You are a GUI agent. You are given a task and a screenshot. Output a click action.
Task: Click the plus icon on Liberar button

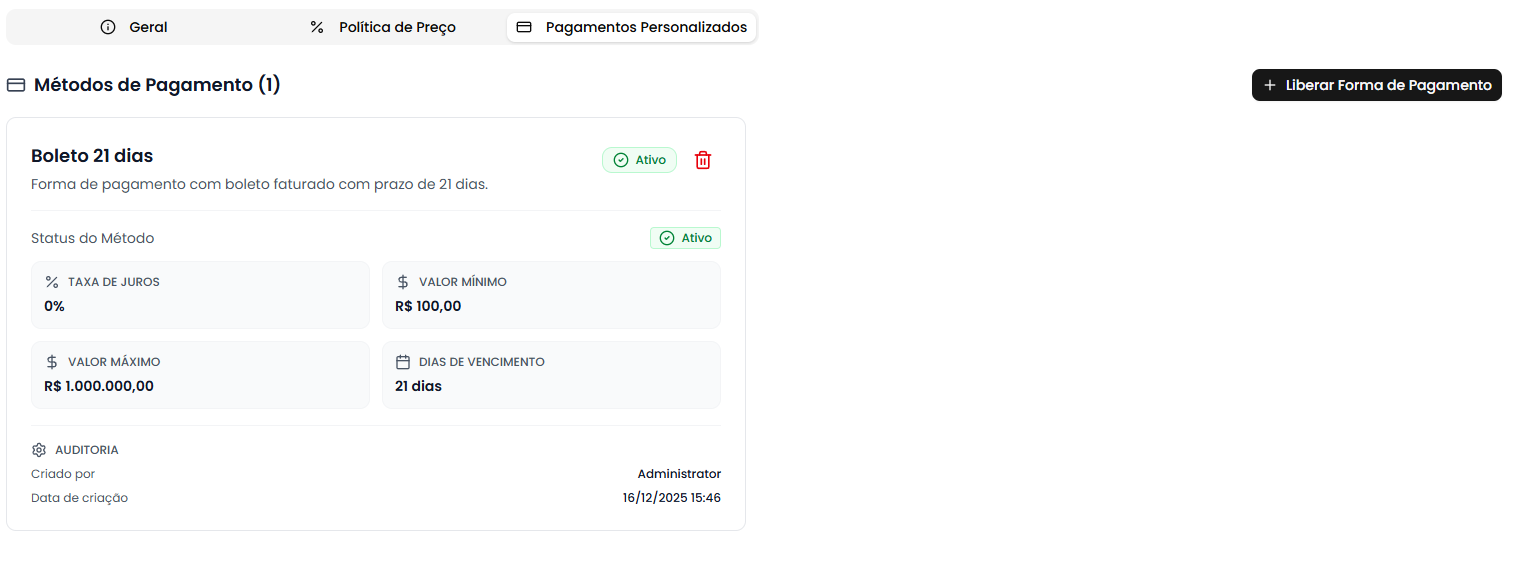point(1270,85)
